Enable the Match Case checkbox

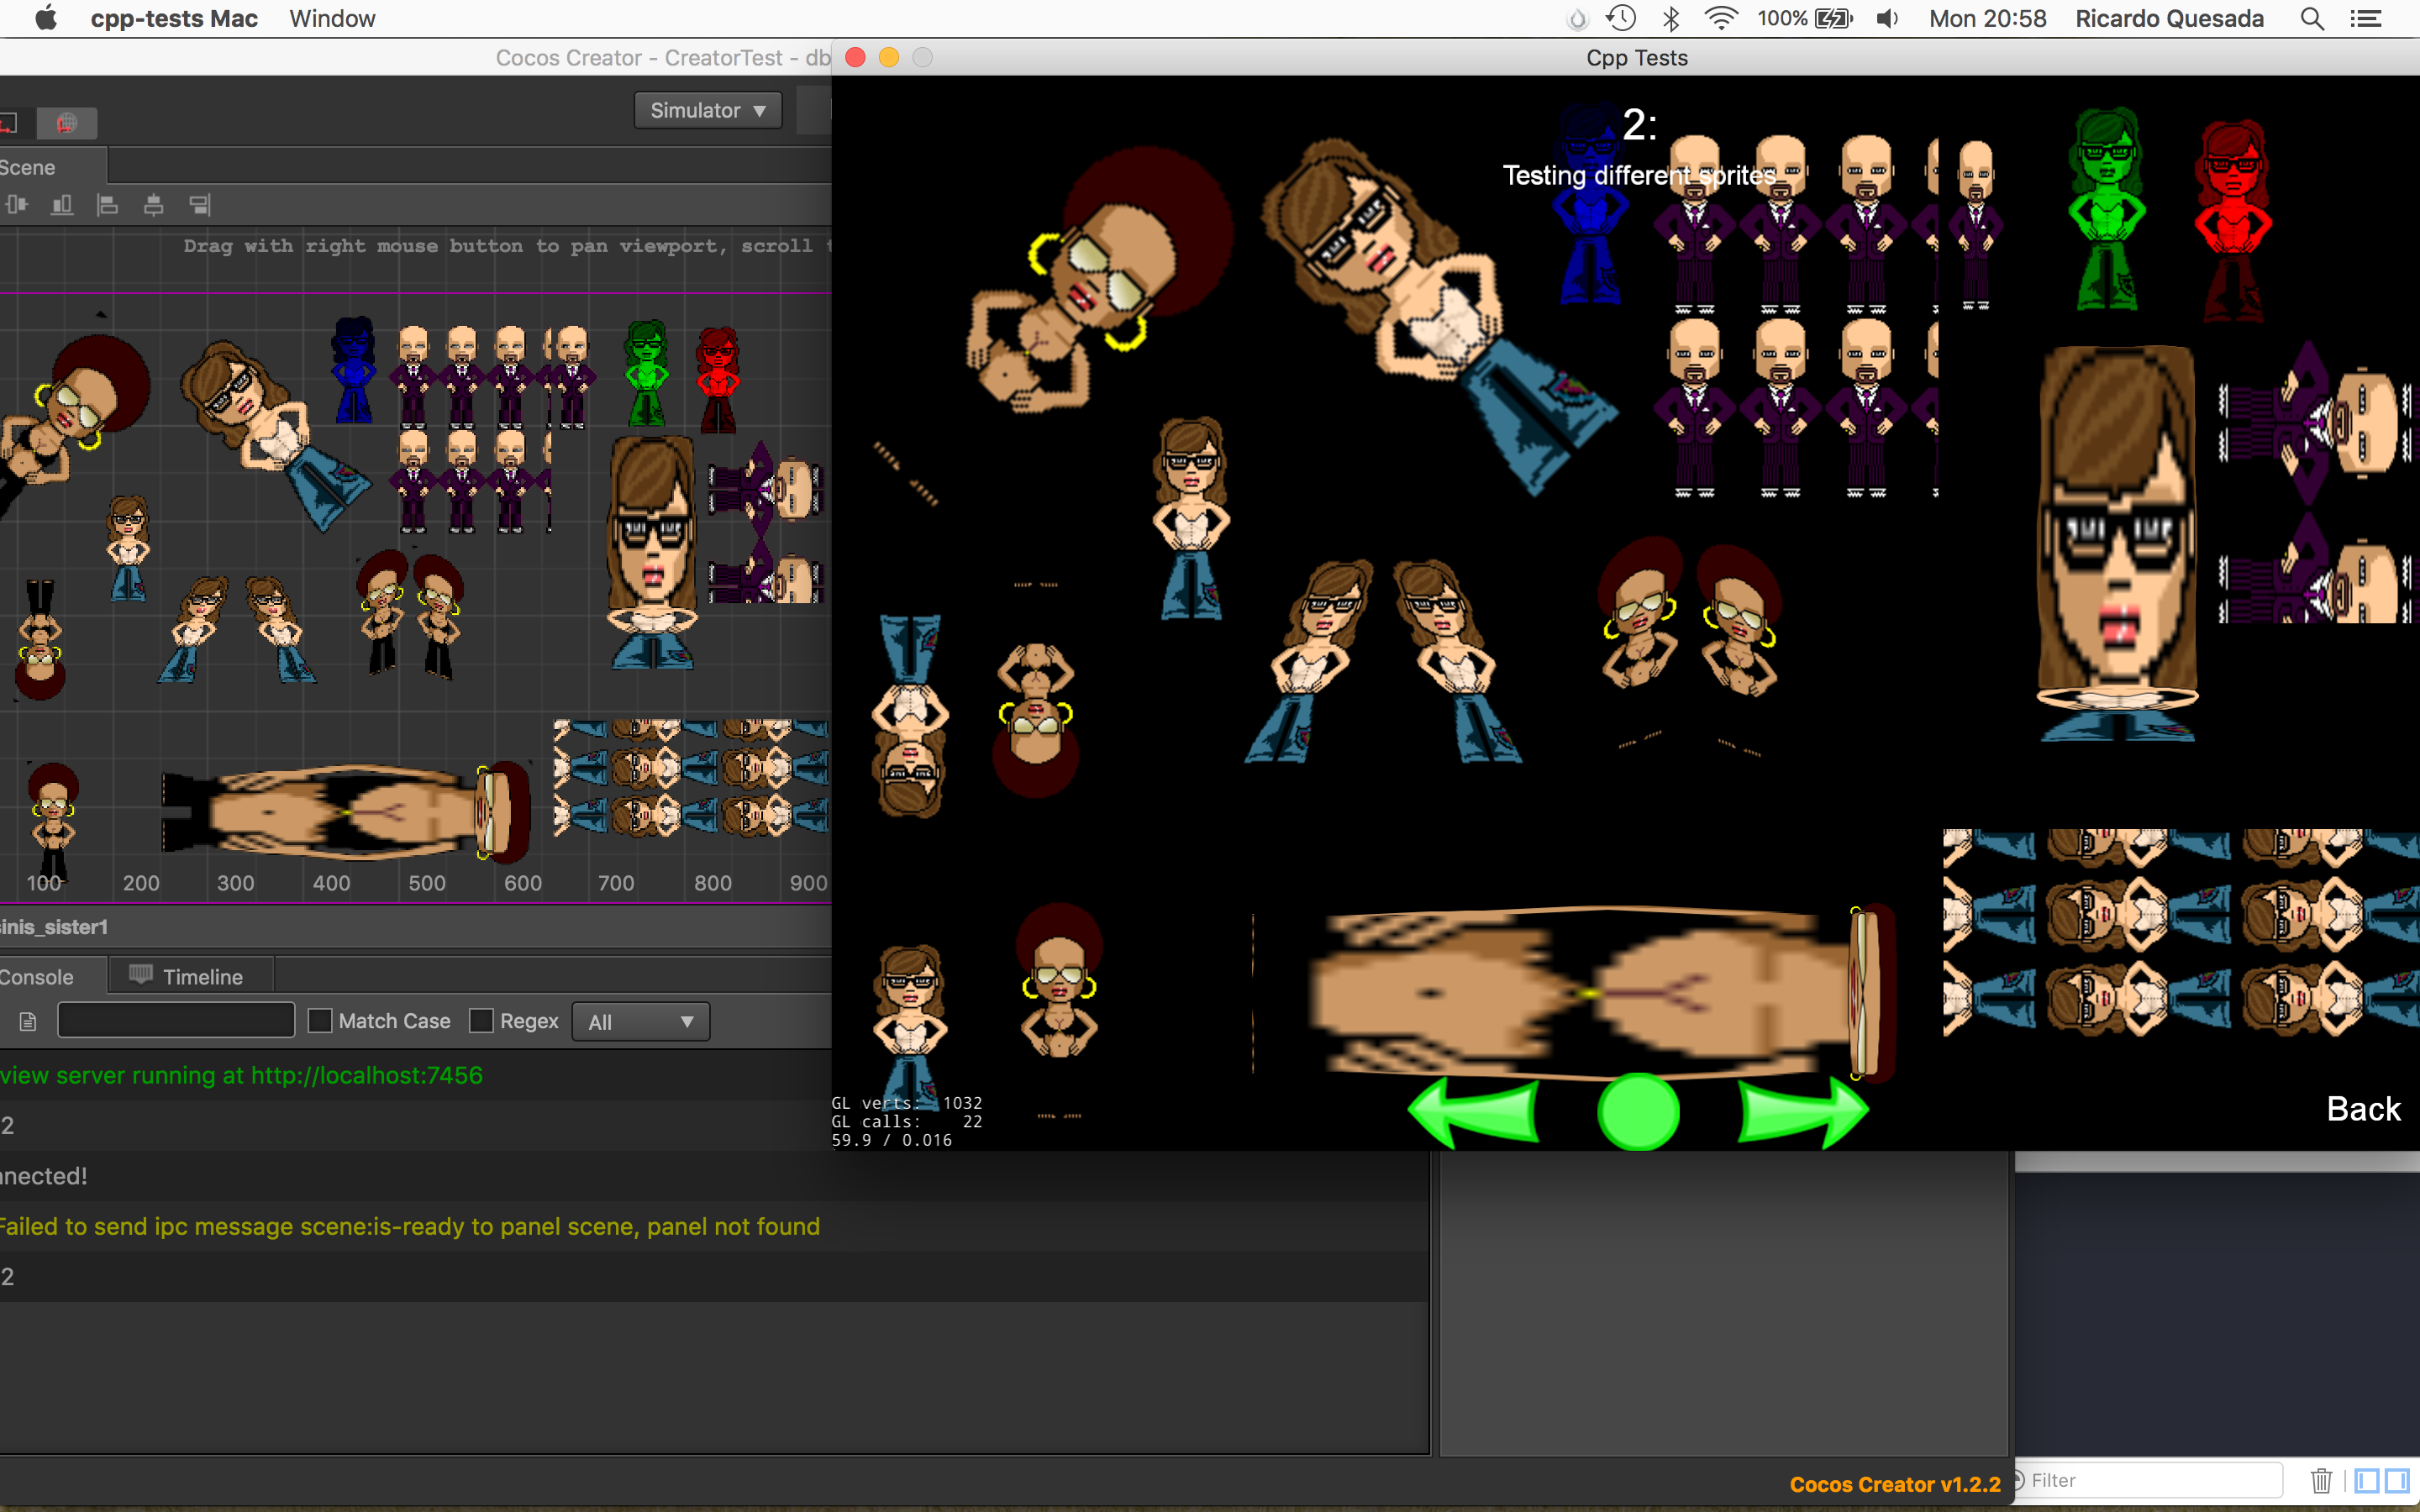pyautogui.click(x=320, y=1021)
